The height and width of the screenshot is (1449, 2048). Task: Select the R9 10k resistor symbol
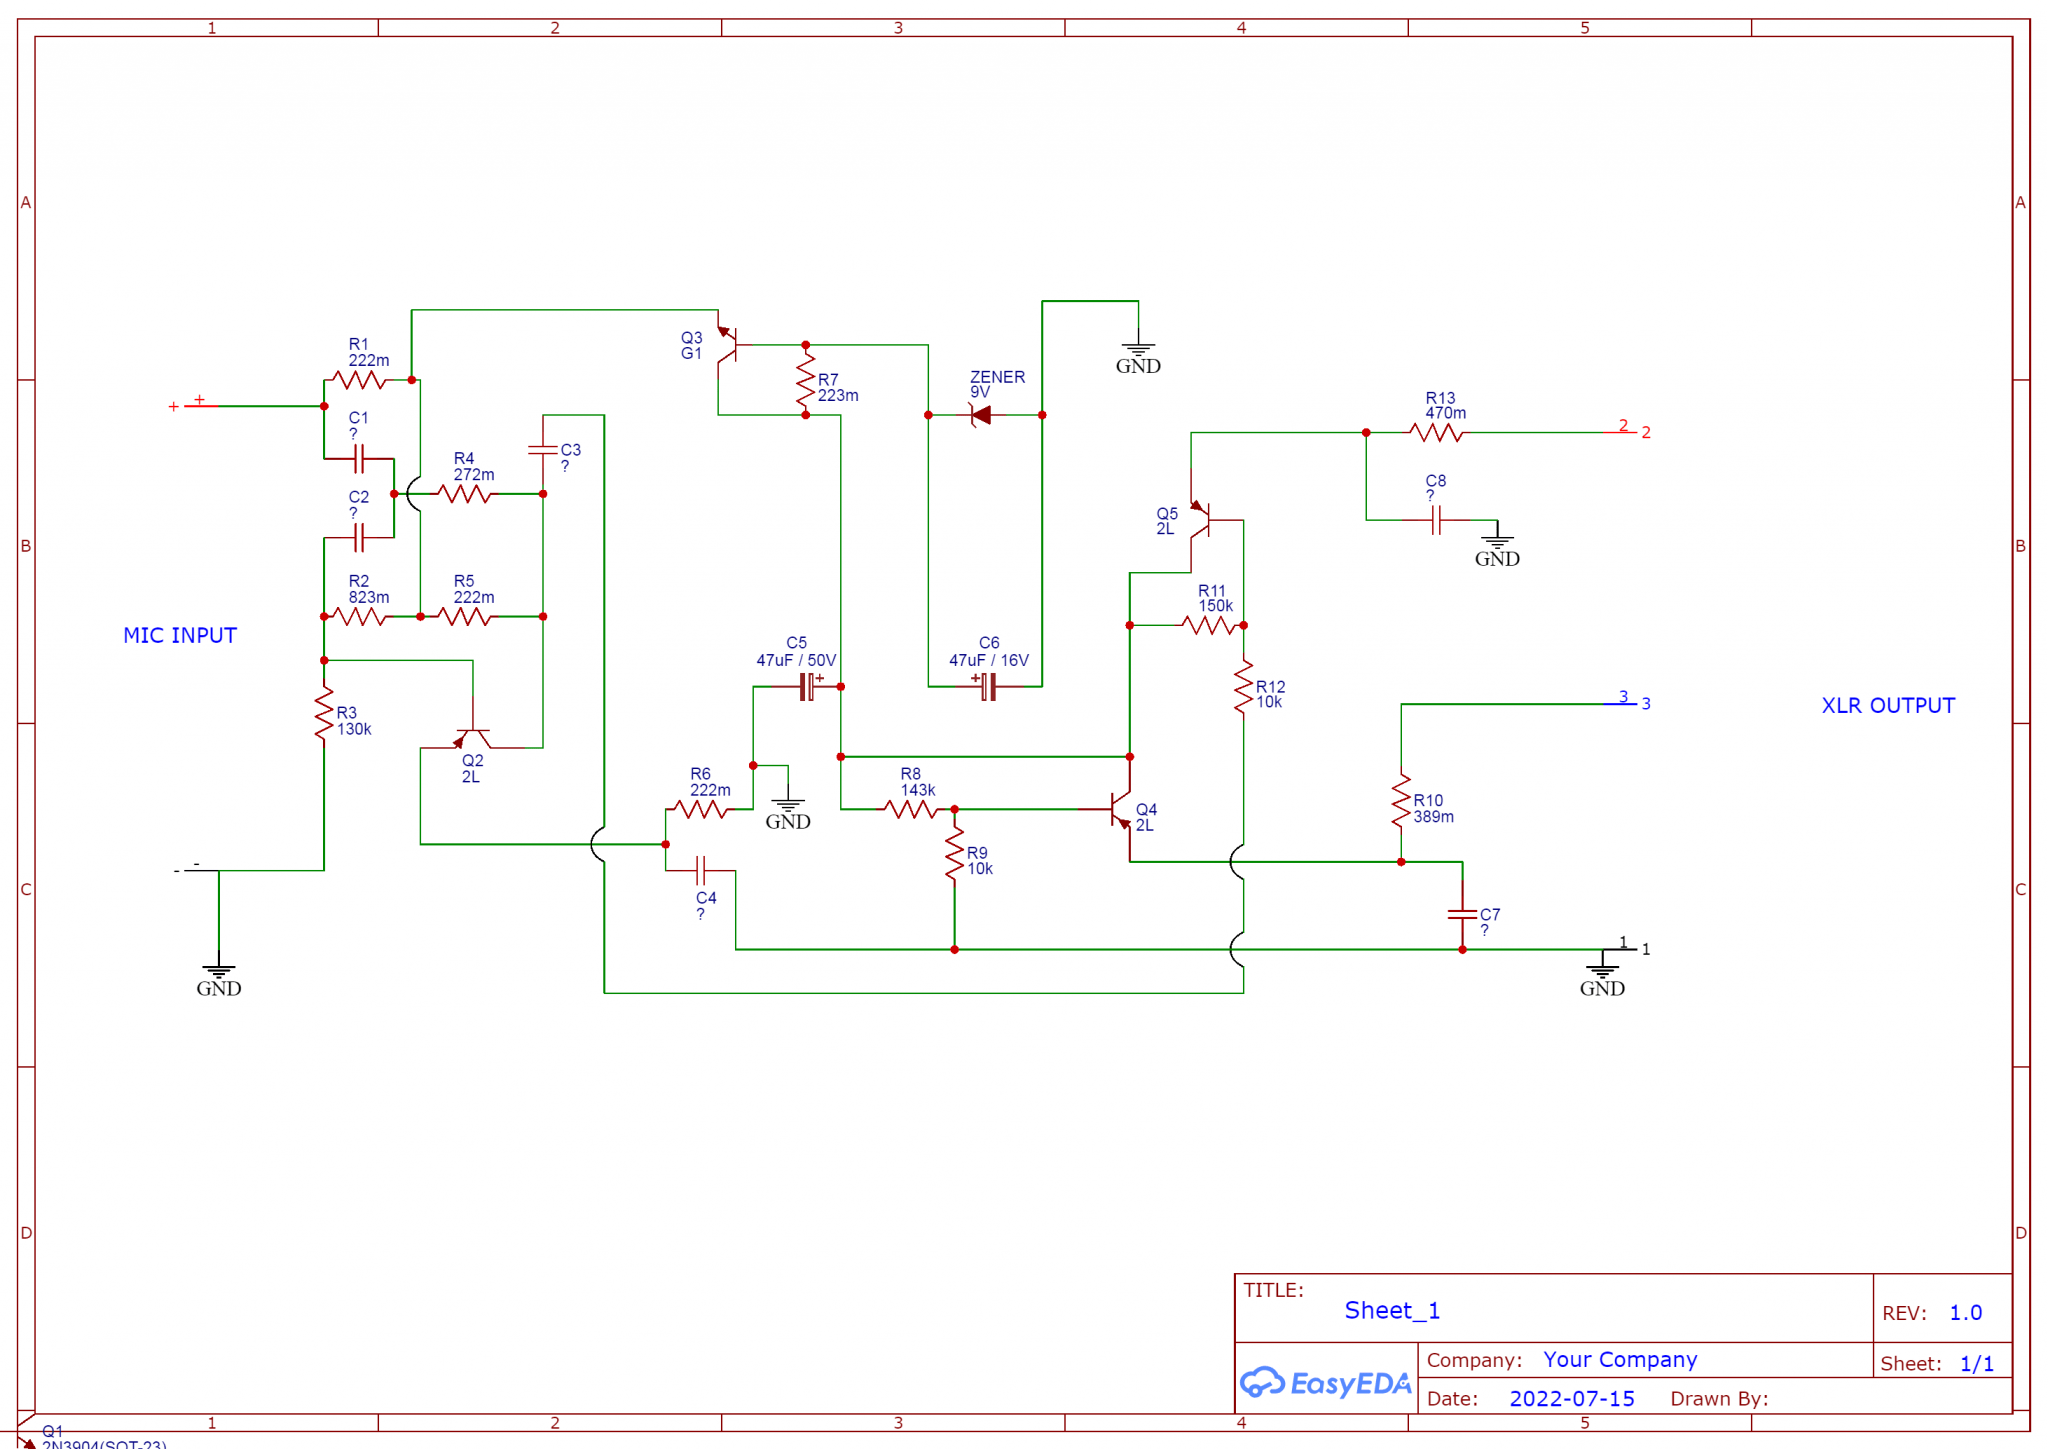point(955,853)
